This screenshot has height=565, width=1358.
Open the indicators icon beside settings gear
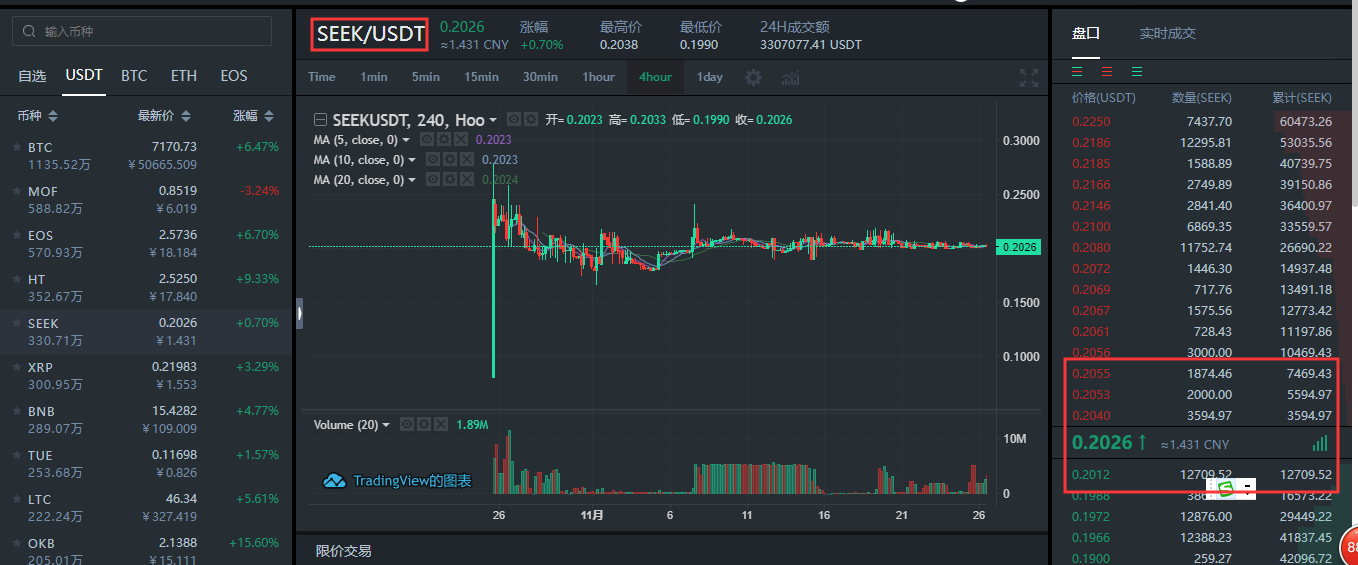790,77
